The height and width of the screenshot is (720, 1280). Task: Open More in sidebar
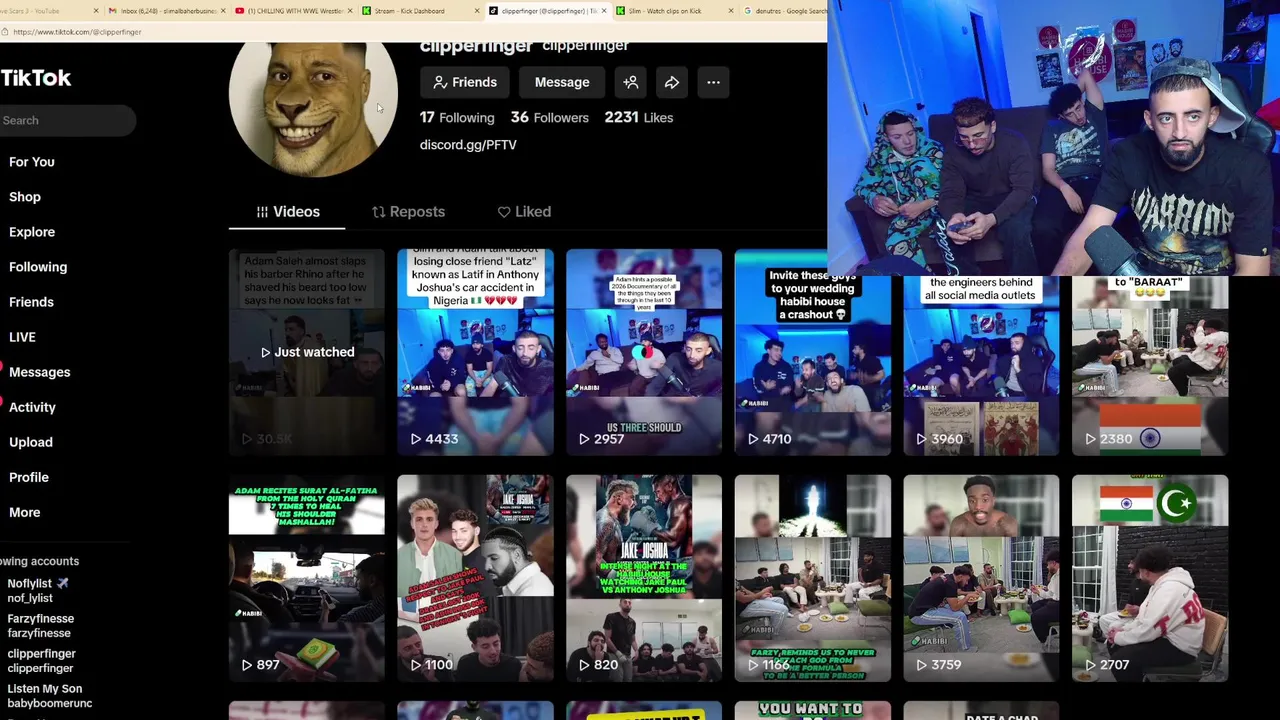click(x=24, y=512)
